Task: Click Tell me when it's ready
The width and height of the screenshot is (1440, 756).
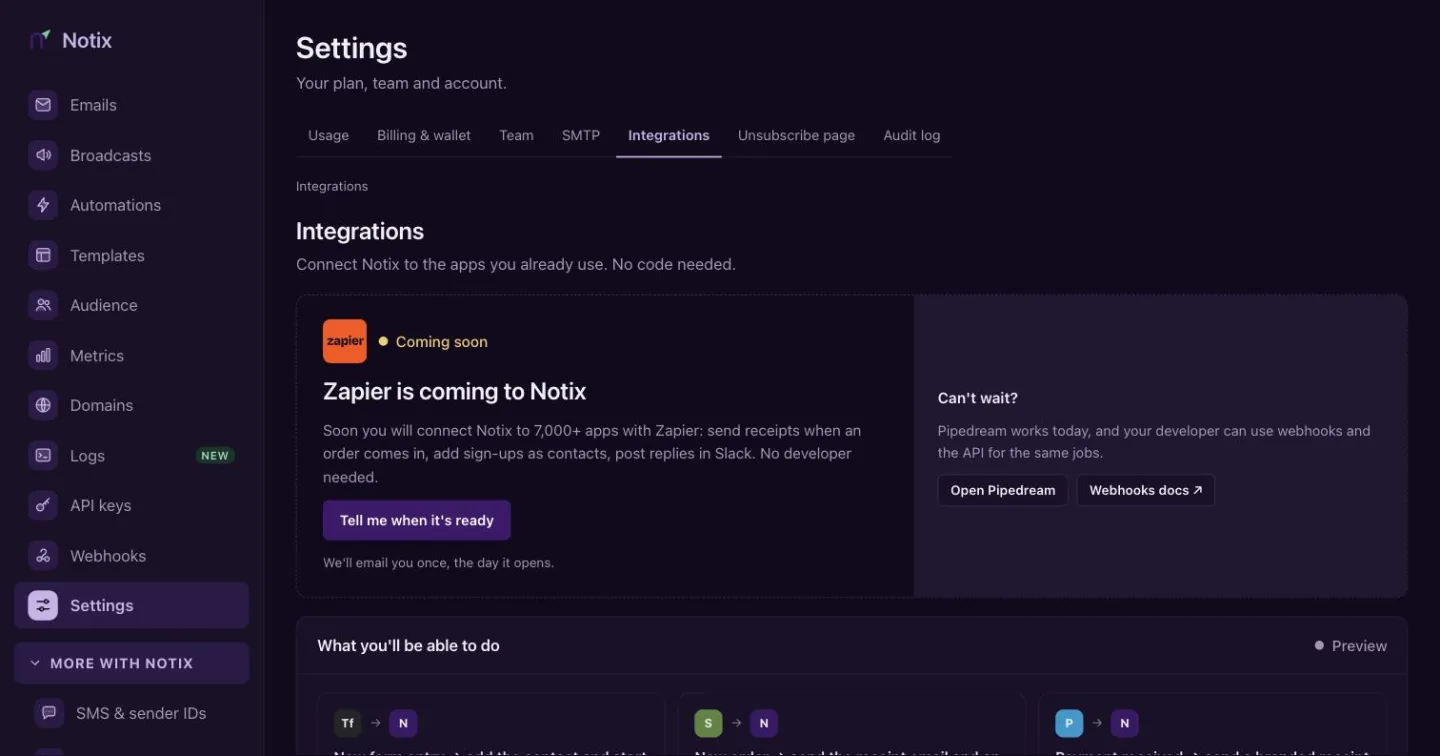Action: tap(417, 520)
